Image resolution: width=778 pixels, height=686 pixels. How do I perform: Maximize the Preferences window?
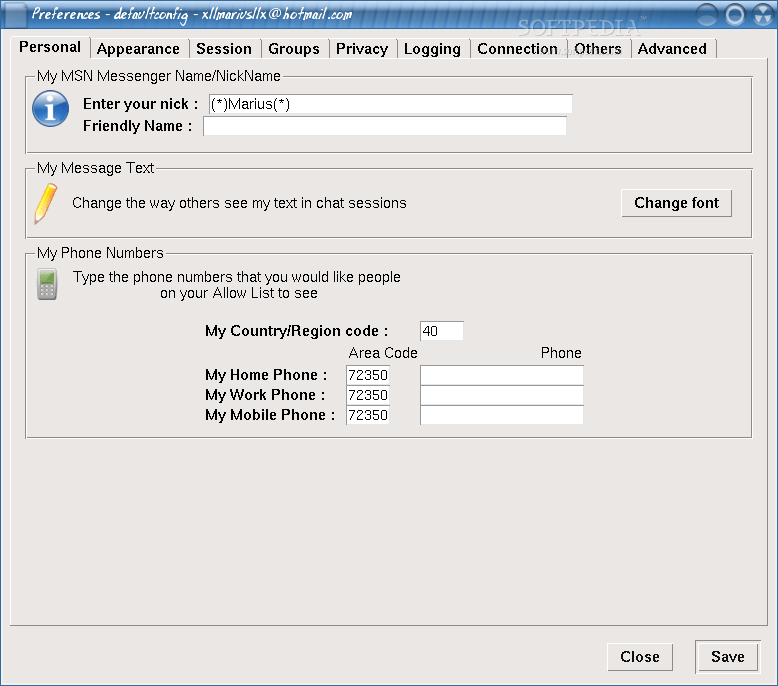pyautogui.click(x=735, y=14)
